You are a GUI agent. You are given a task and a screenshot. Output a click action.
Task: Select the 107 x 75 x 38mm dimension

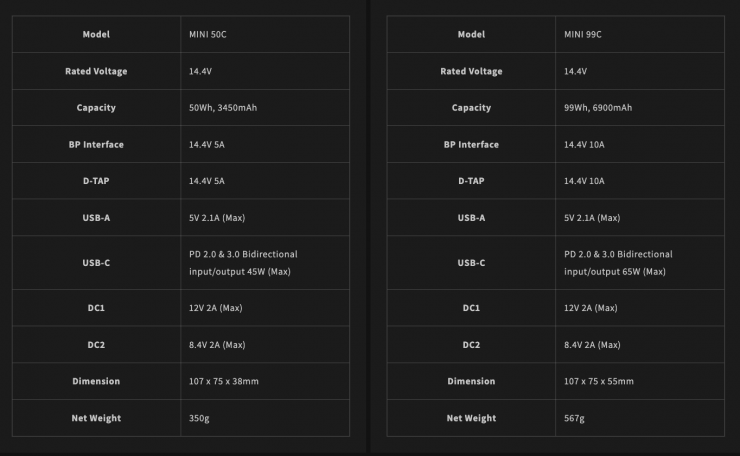click(x=223, y=381)
